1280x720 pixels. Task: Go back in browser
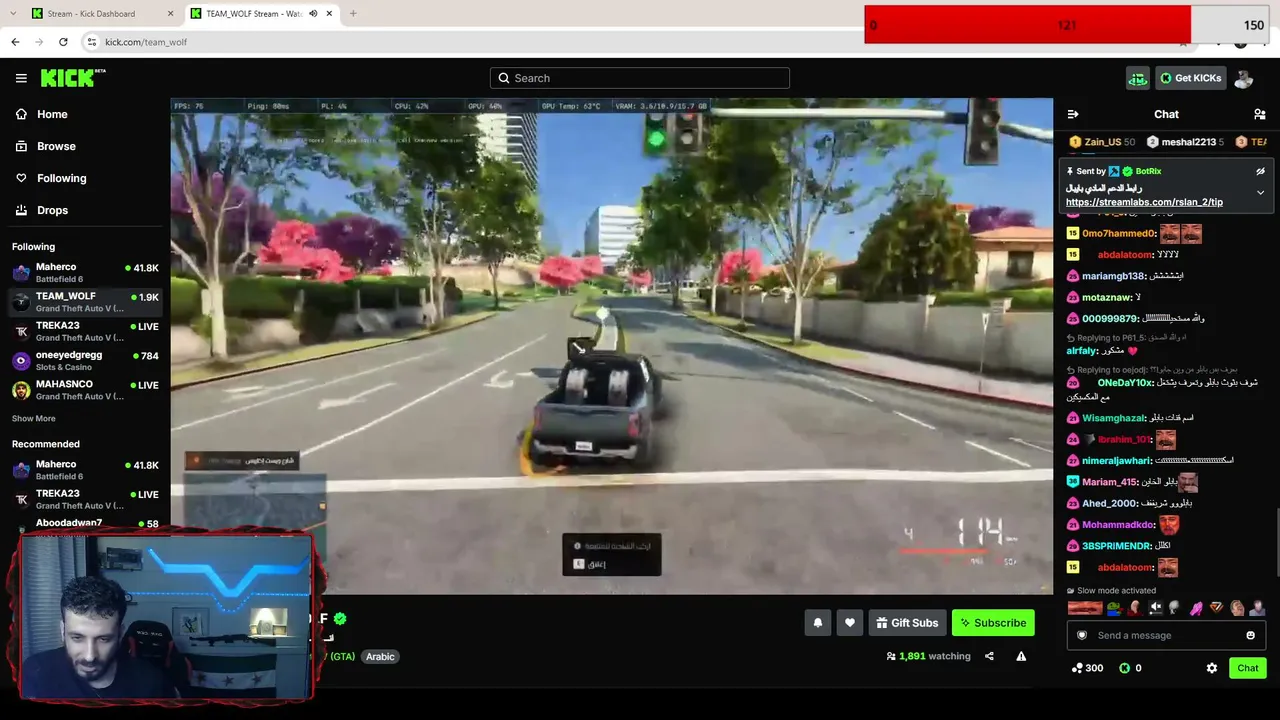[x=15, y=42]
